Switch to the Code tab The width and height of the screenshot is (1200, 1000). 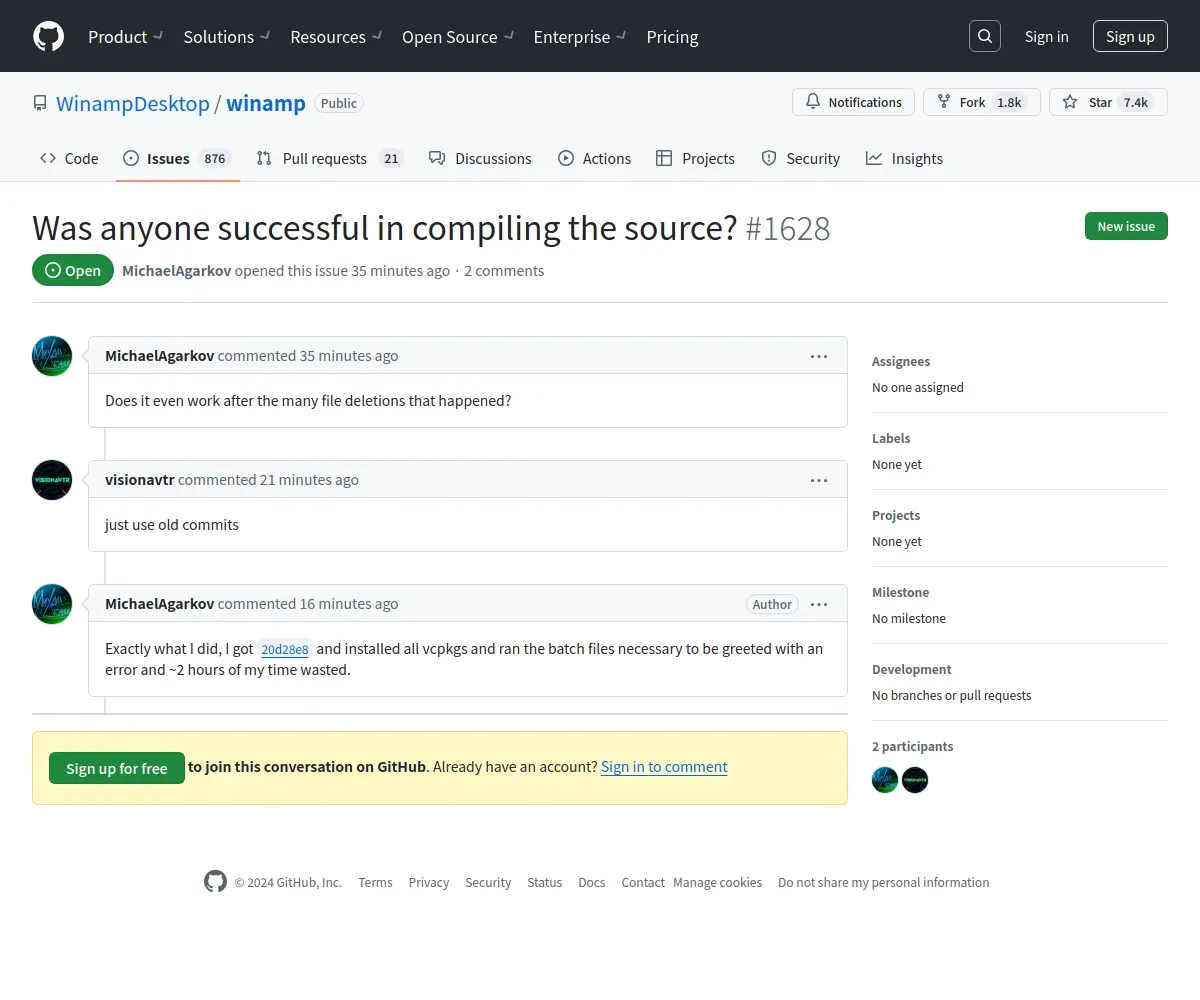[x=69, y=158]
